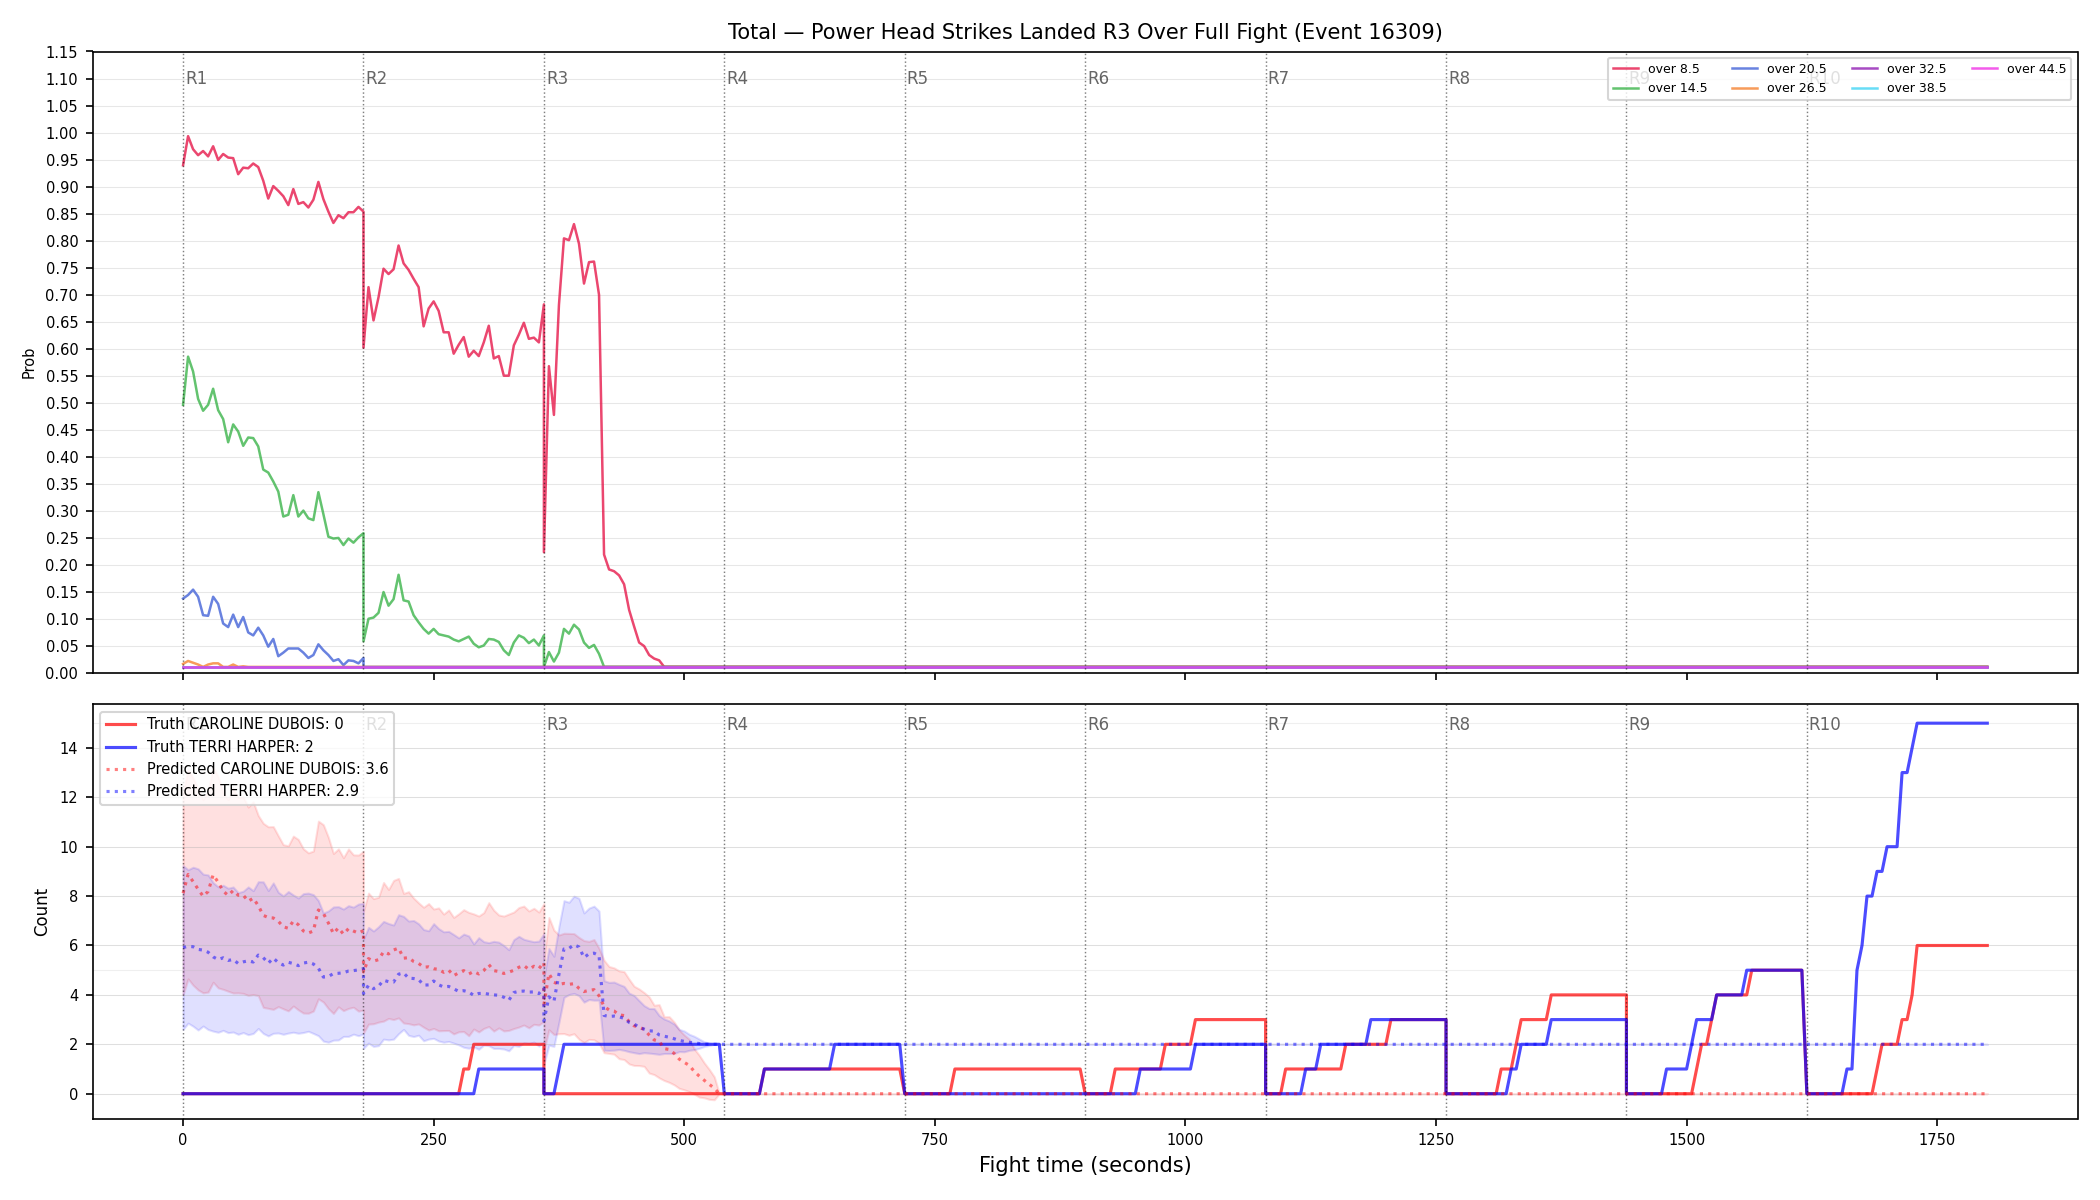Click the R2 round marker in top chart
This screenshot has width=2100, height=1200.
376,78
